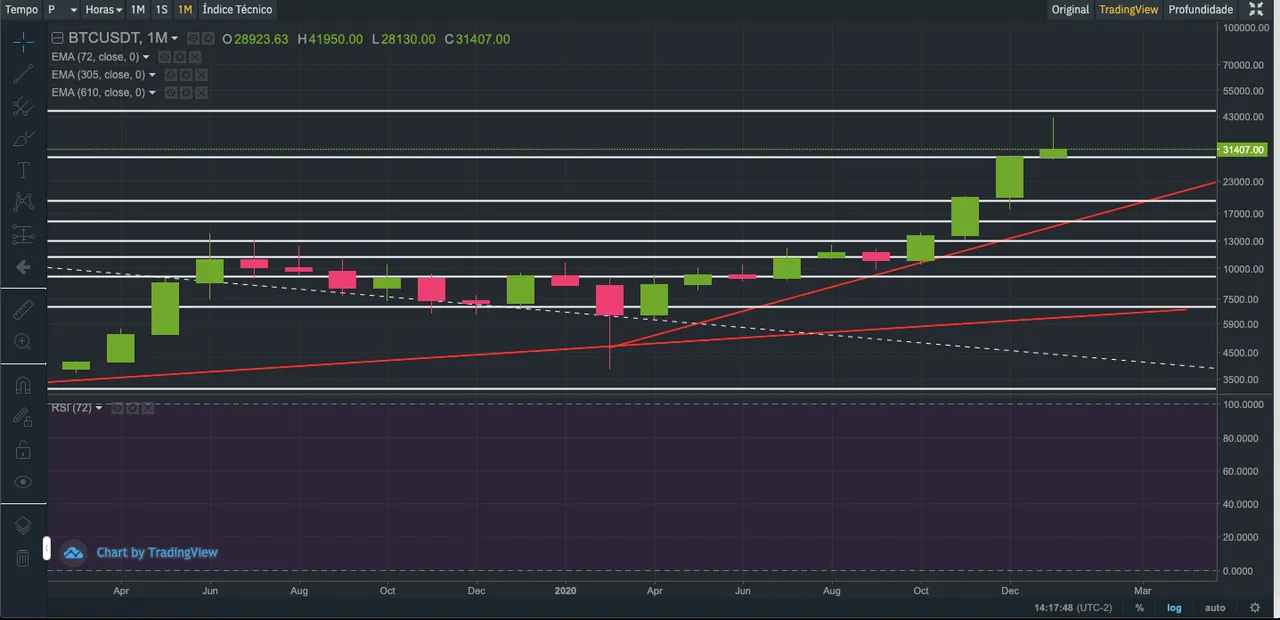Select the 1S interval
The image size is (1280, 620).
[162, 9]
